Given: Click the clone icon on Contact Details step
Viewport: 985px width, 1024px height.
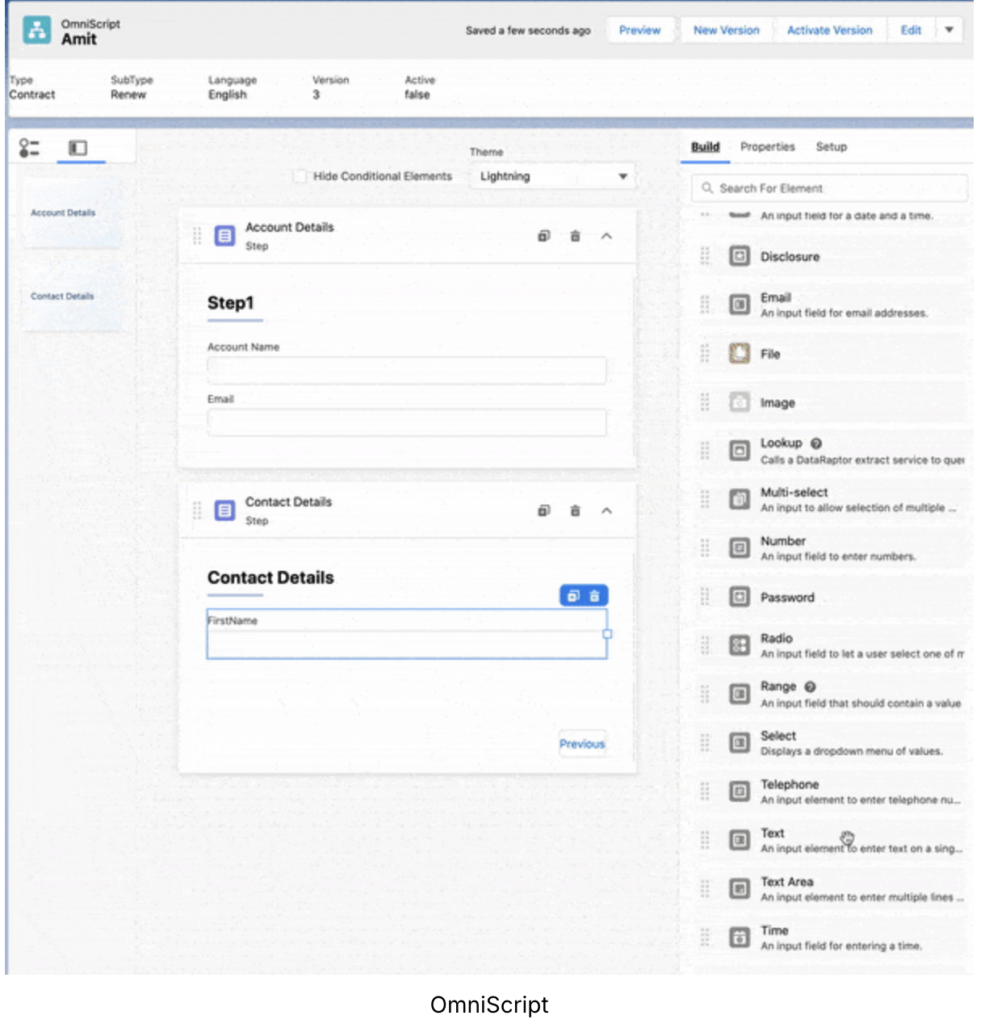Looking at the screenshot, I should point(544,511).
